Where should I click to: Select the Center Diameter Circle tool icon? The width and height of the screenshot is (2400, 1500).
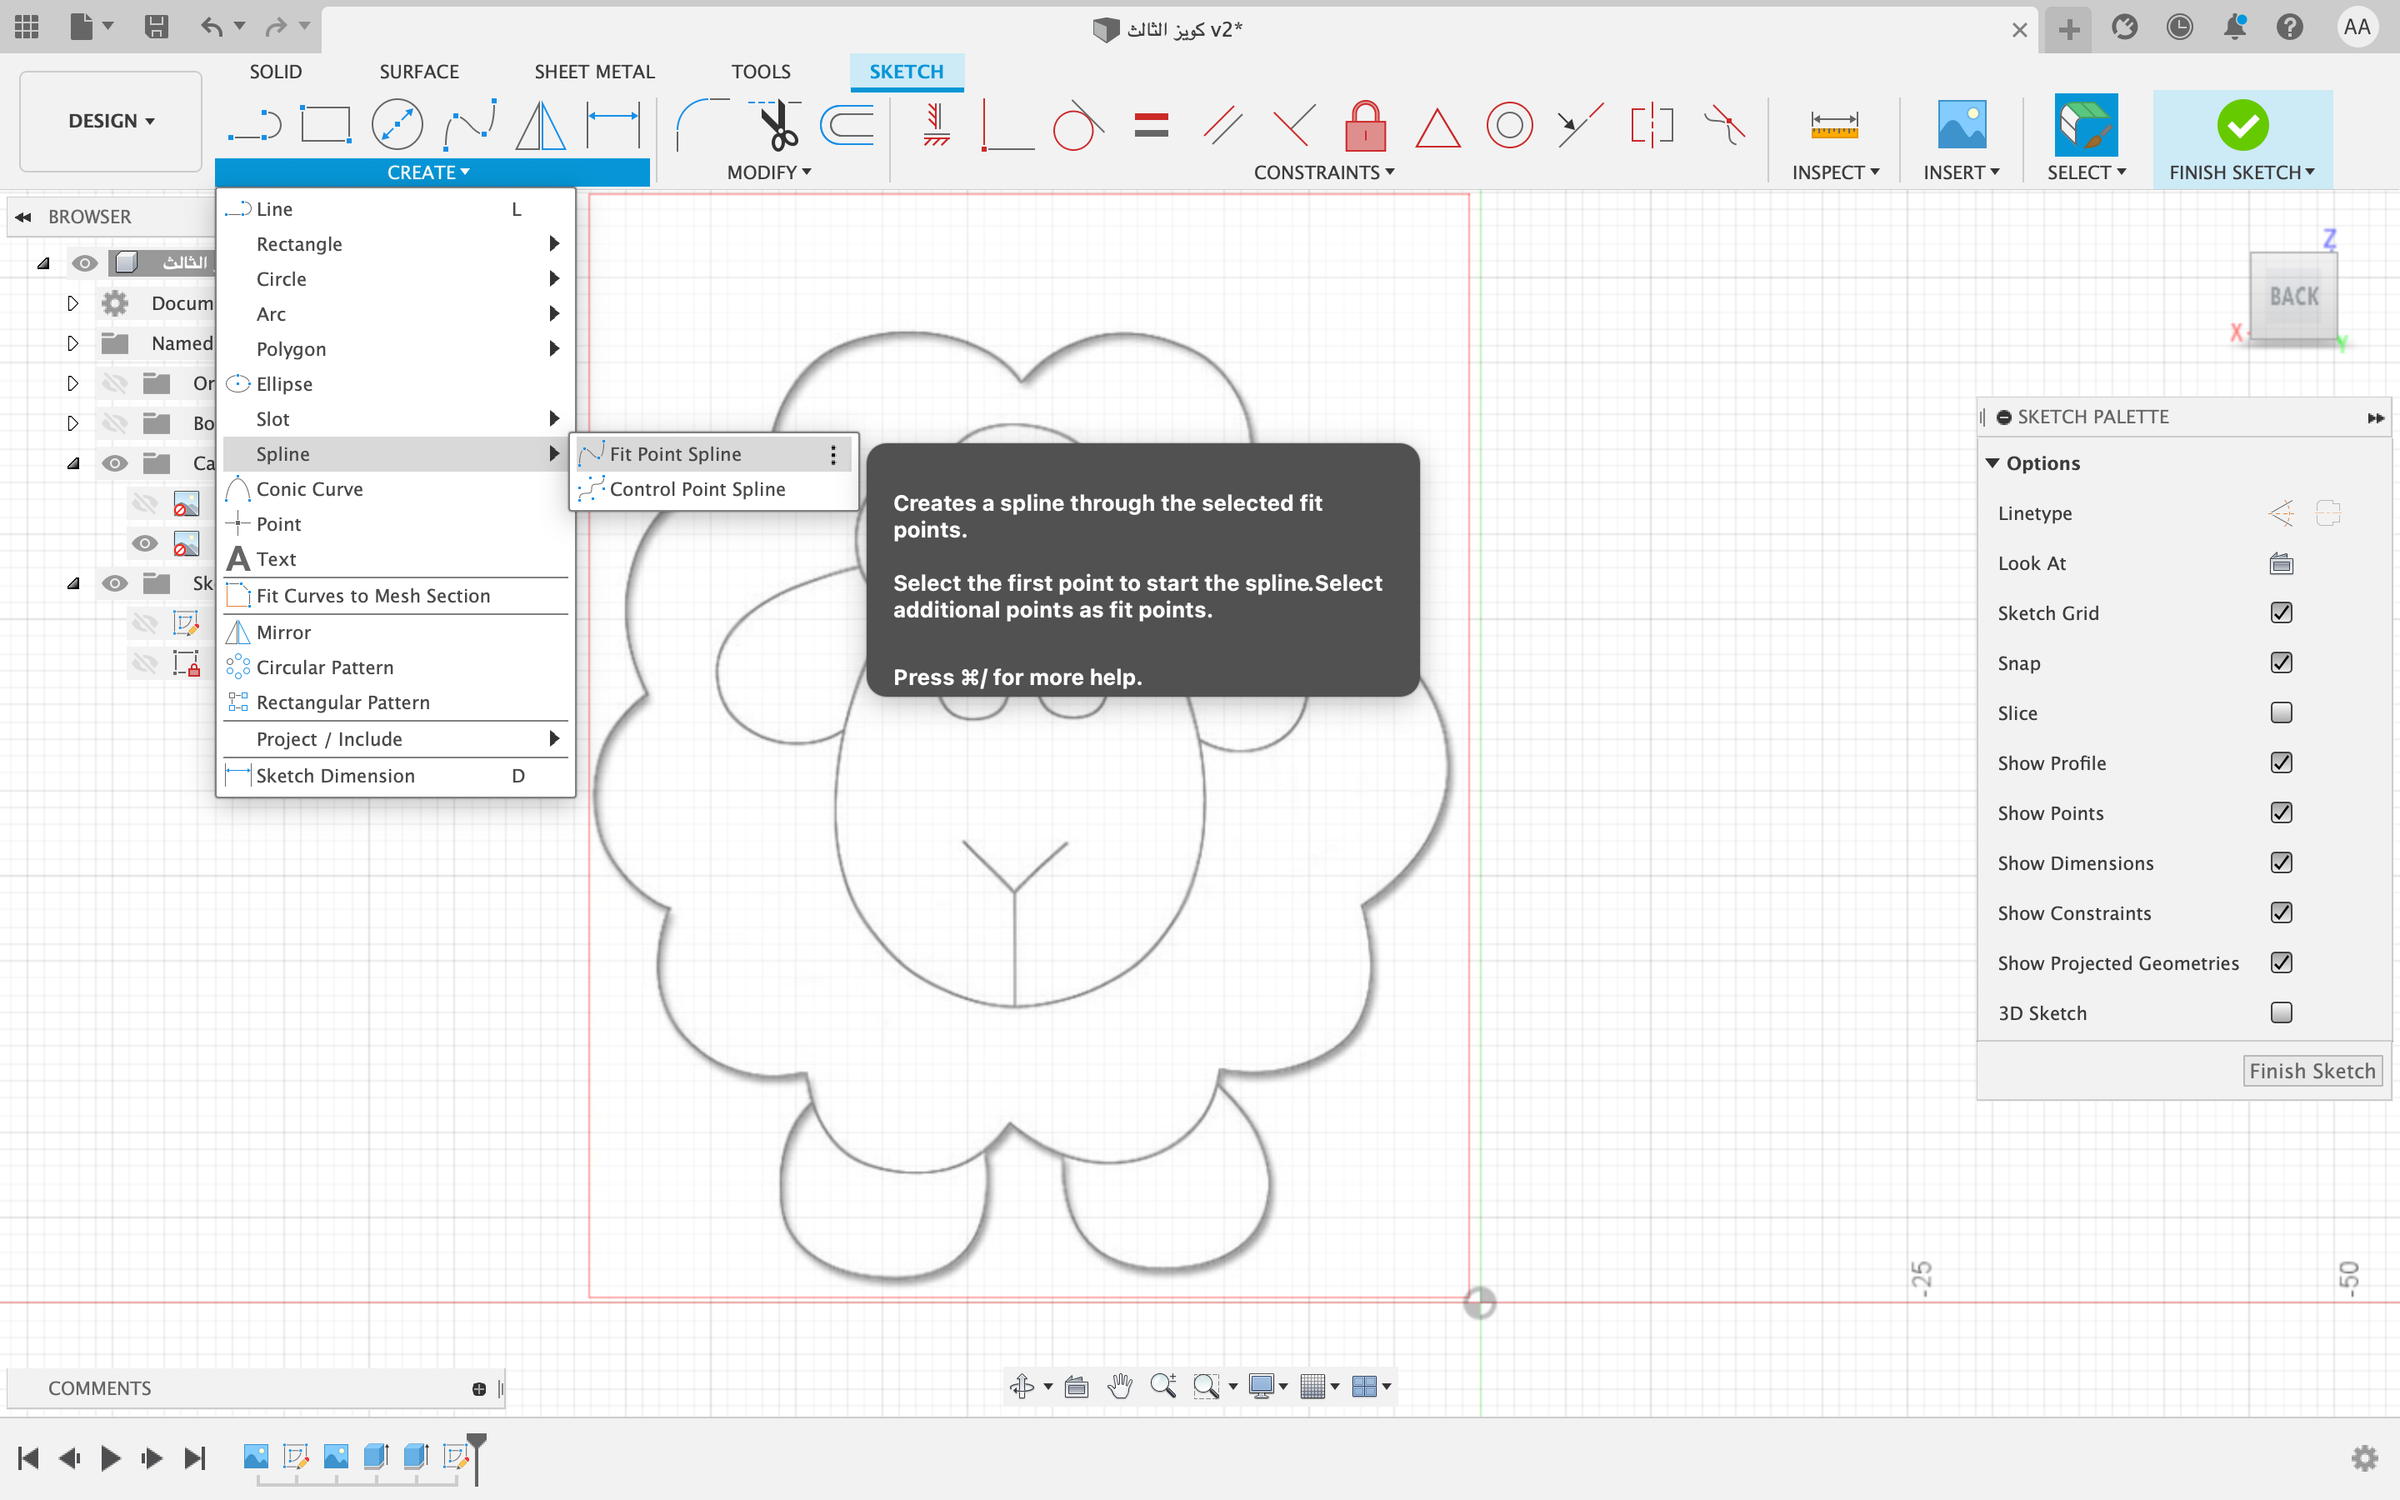tap(397, 125)
